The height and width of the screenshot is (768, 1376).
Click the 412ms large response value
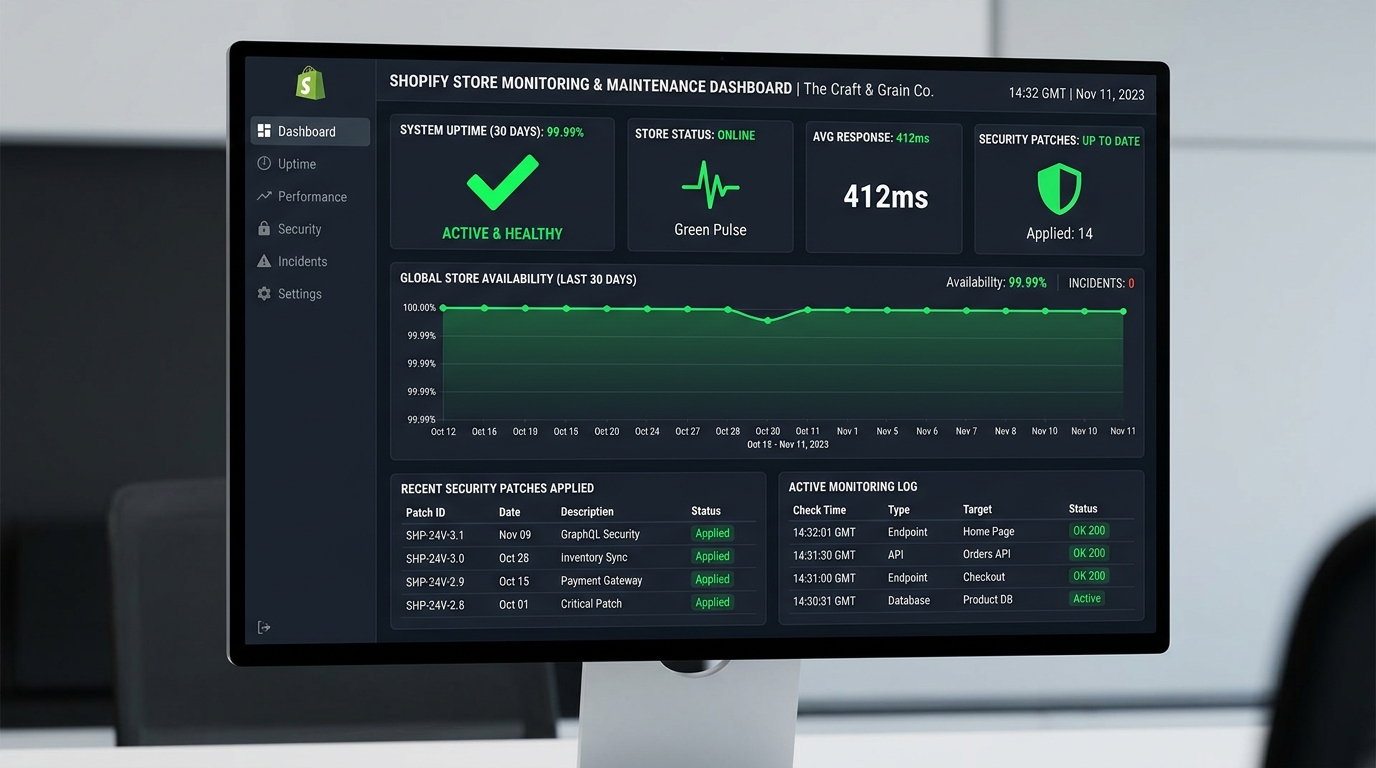[x=886, y=197]
